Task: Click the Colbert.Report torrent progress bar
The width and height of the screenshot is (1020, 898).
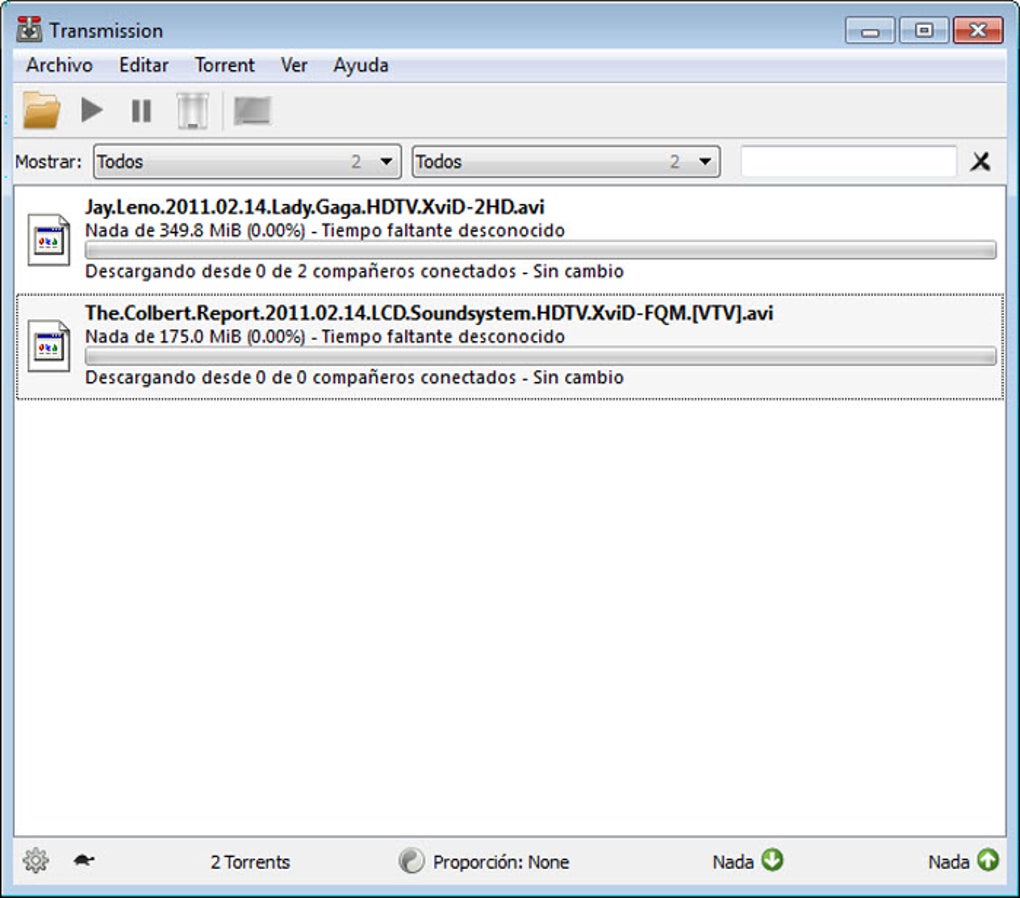Action: (x=541, y=356)
